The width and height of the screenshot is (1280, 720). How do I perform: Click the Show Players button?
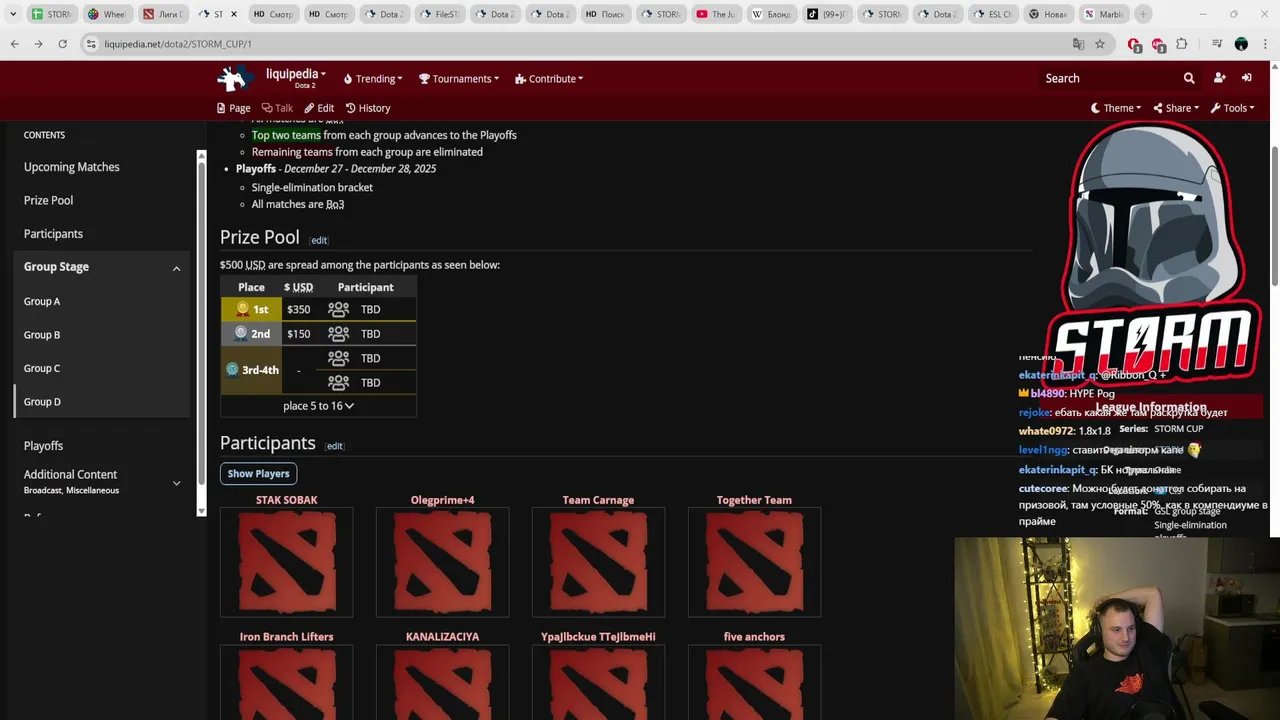click(258, 474)
